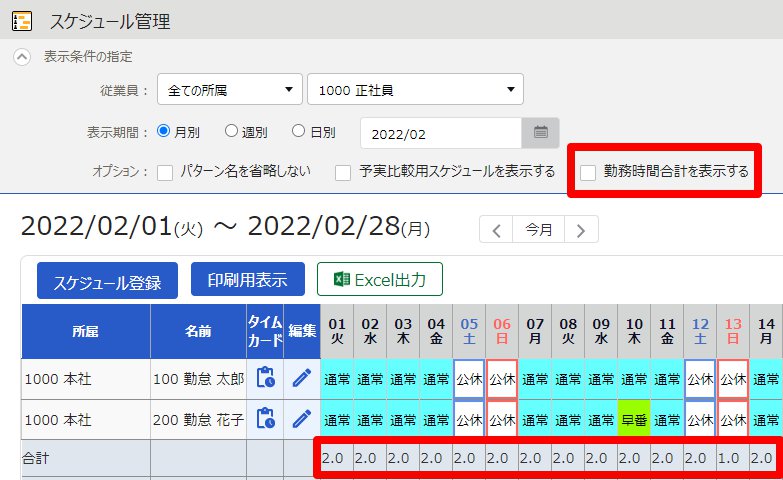Click 早番 cell for 勤怠 花子 on 10th
The image size is (783, 480).
pyautogui.click(x=634, y=420)
